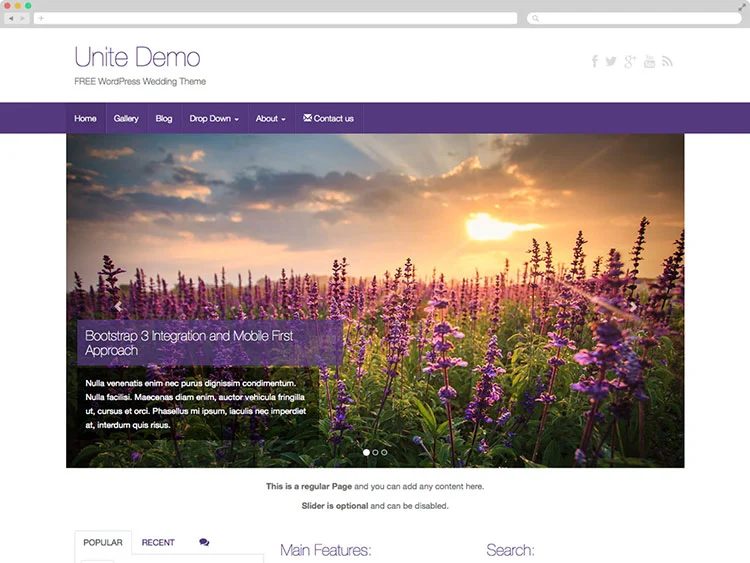Go to previous slide with left arrow
Image resolution: width=750 pixels, height=563 pixels.
118,307
